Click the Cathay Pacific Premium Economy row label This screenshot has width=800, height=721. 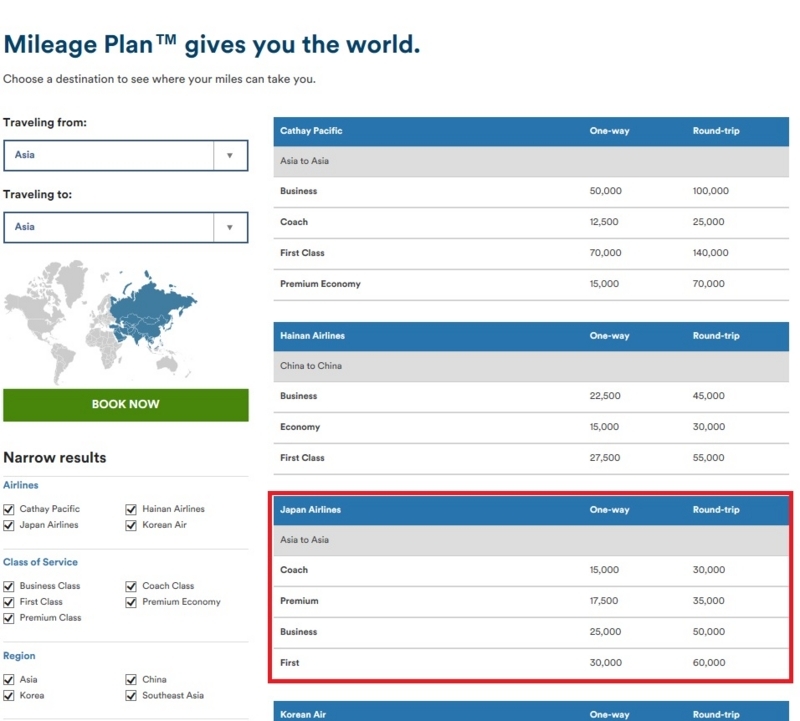pyautogui.click(x=320, y=284)
